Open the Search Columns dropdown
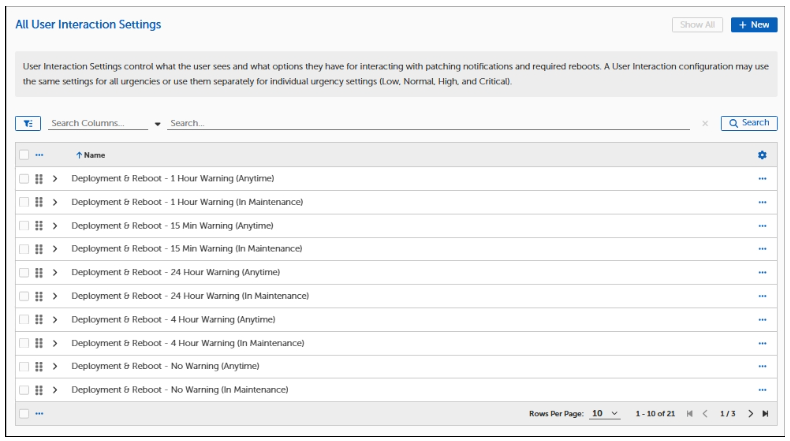The height and width of the screenshot is (441, 790). click(x=157, y=123)
